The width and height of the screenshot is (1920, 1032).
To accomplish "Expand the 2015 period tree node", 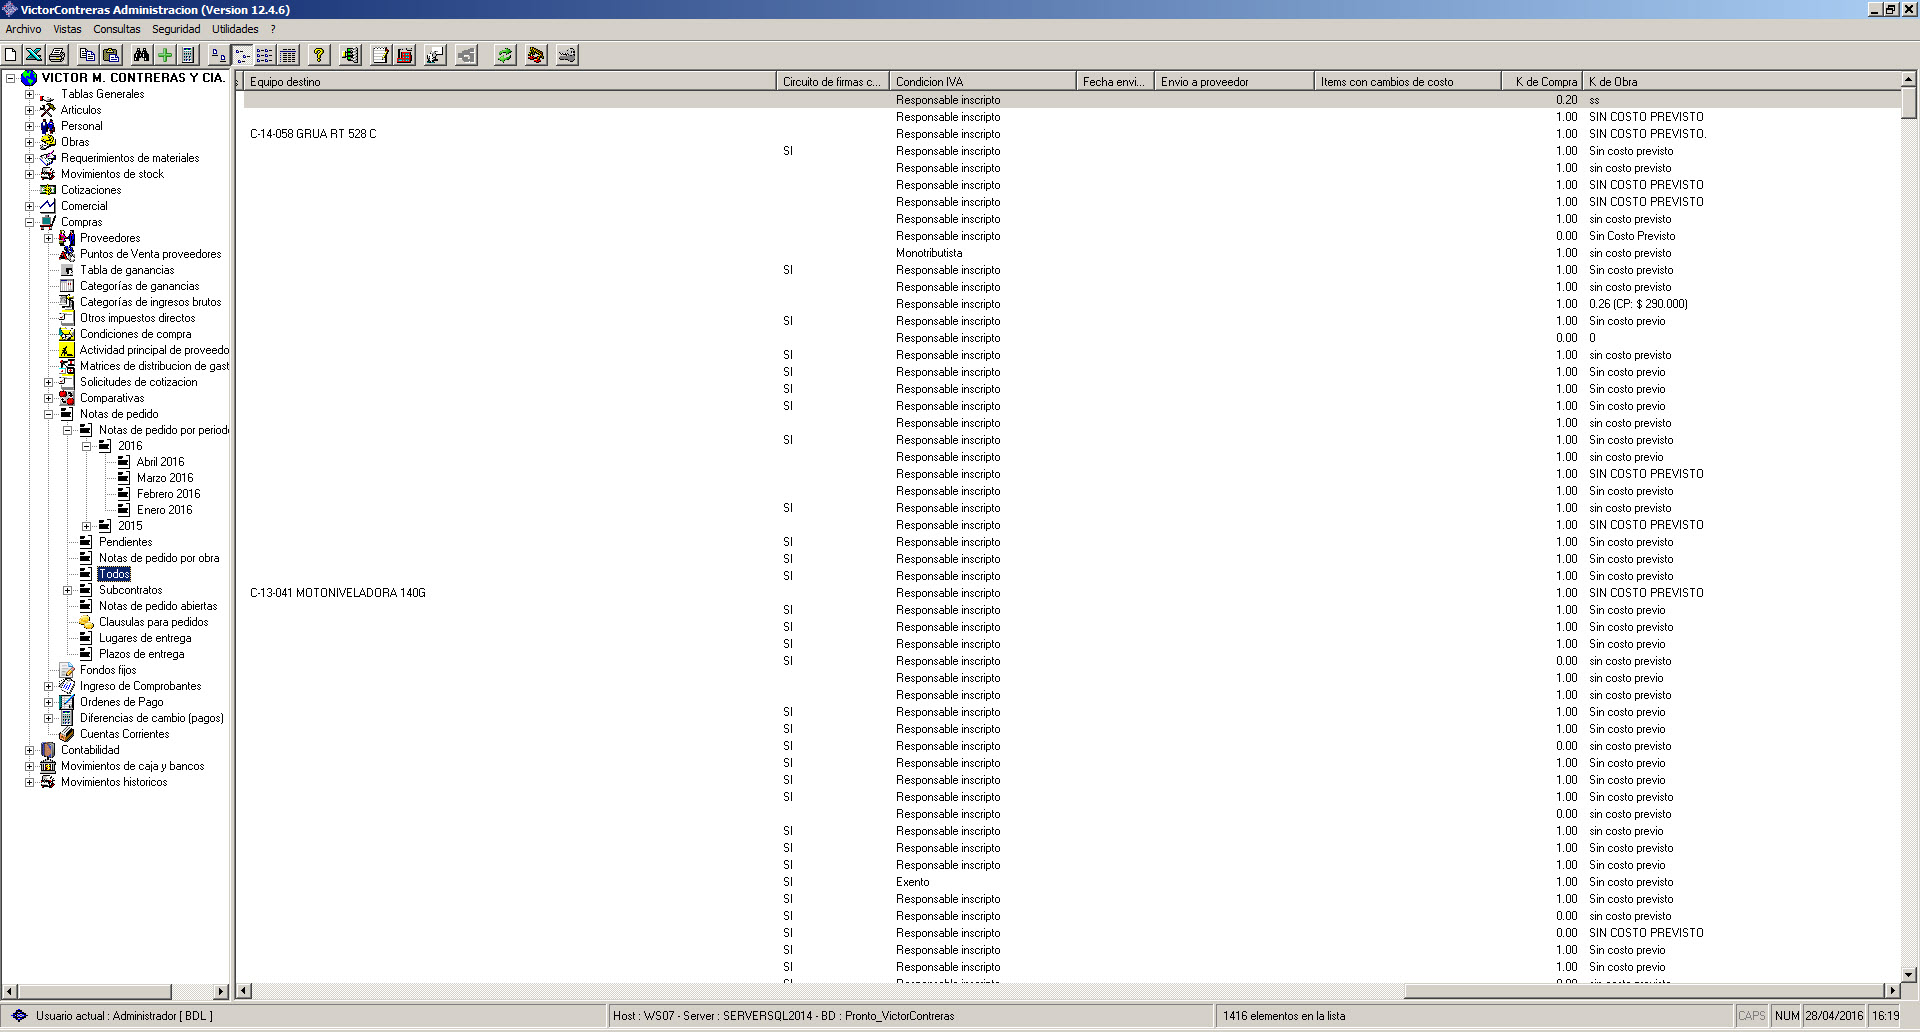I will (x=86, y=526).
